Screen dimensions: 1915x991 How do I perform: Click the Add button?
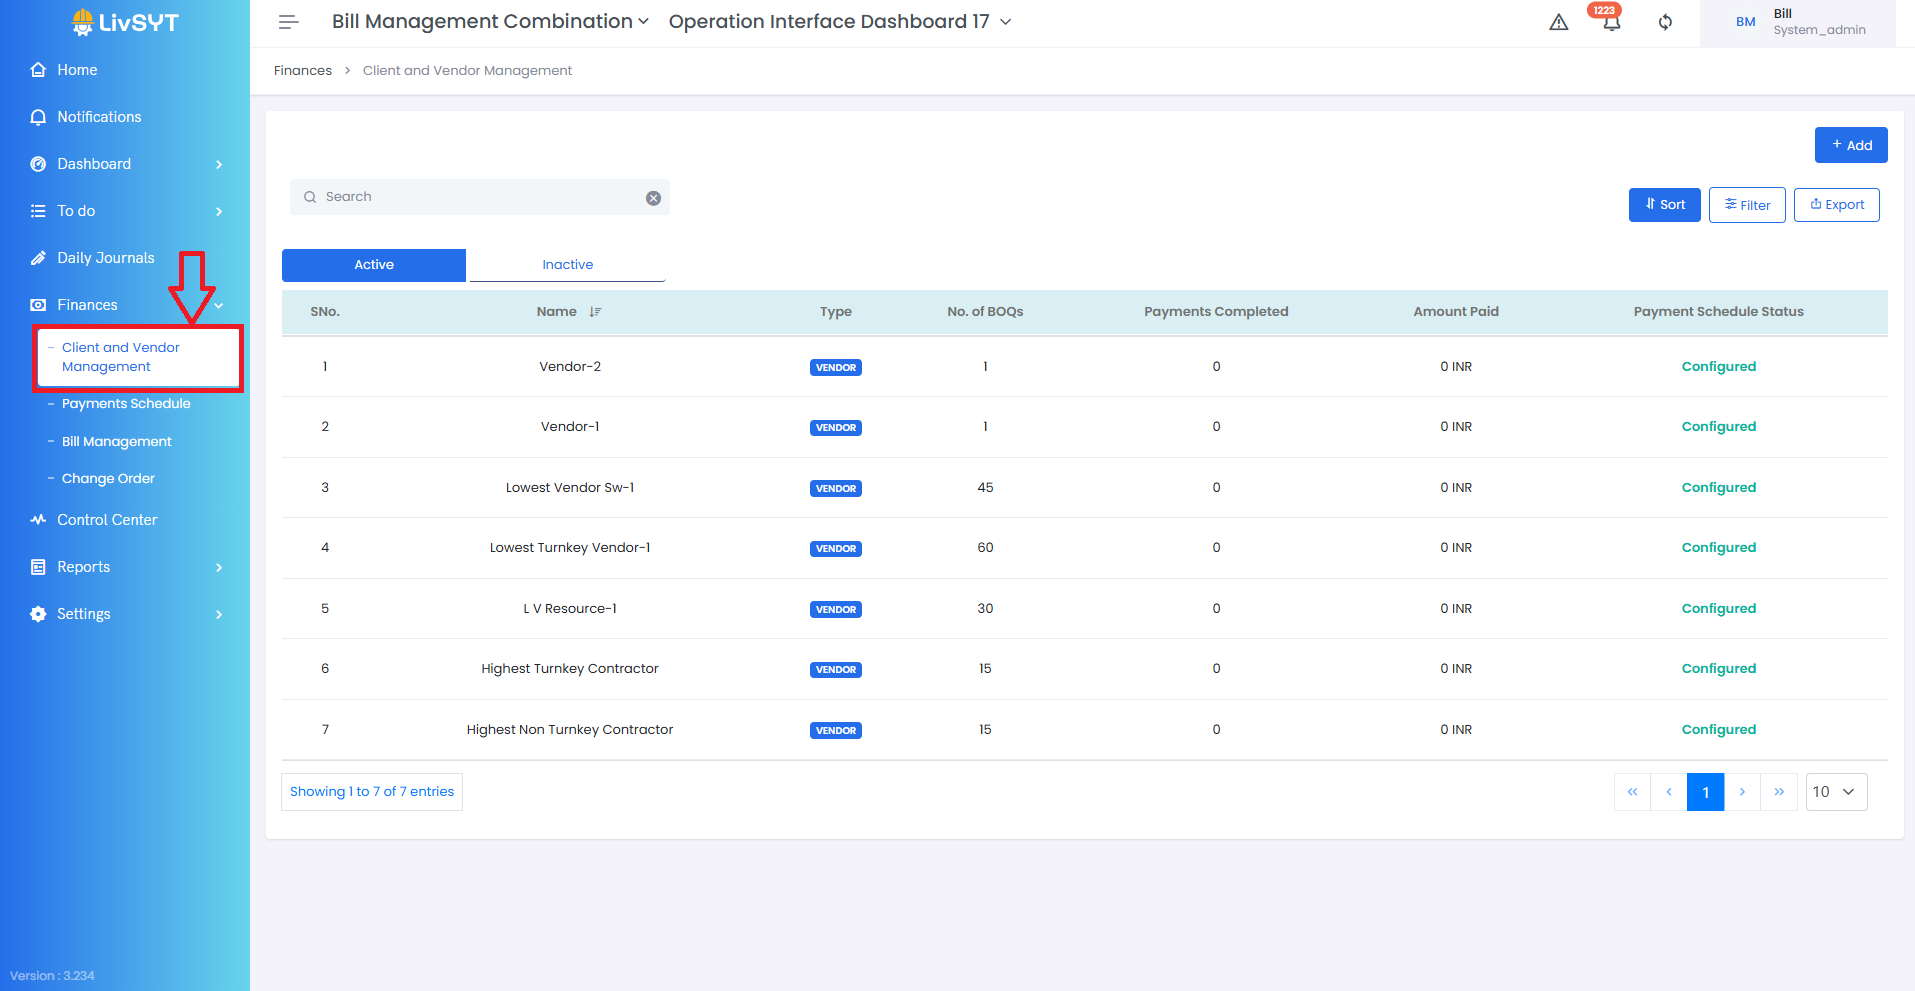coord(1850,145)
